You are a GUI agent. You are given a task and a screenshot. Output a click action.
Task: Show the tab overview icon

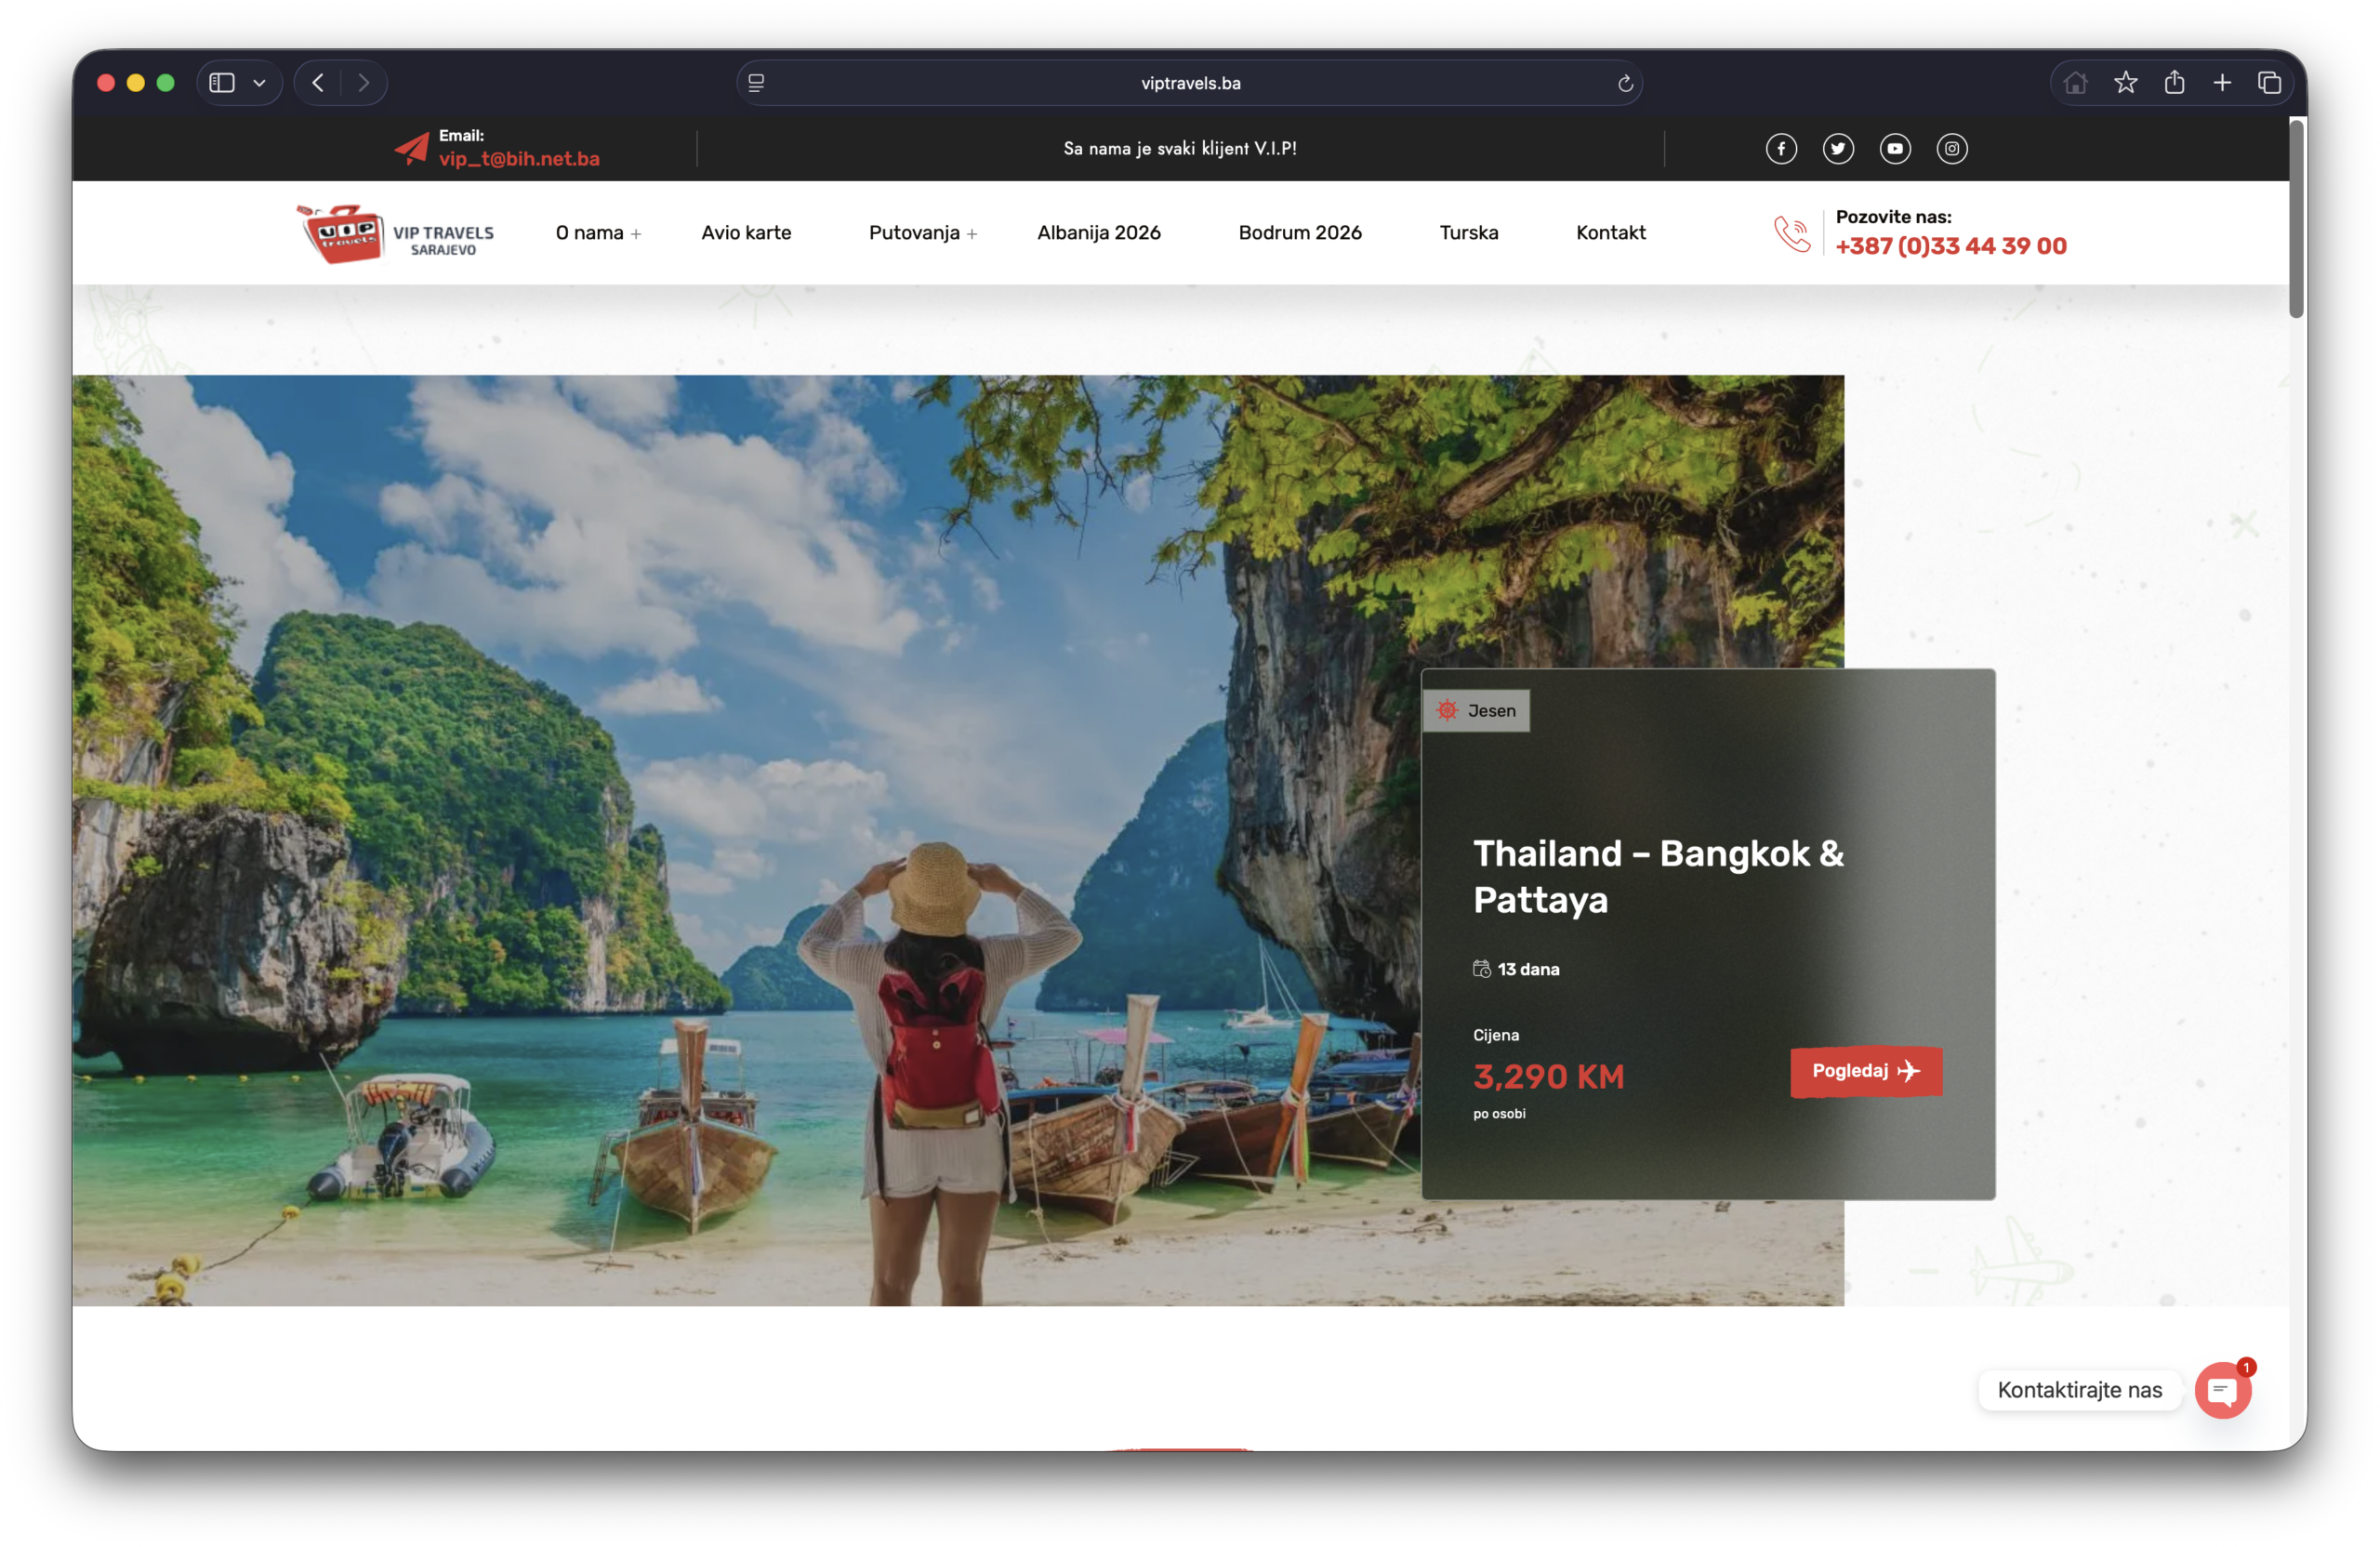click(2269, 83)
